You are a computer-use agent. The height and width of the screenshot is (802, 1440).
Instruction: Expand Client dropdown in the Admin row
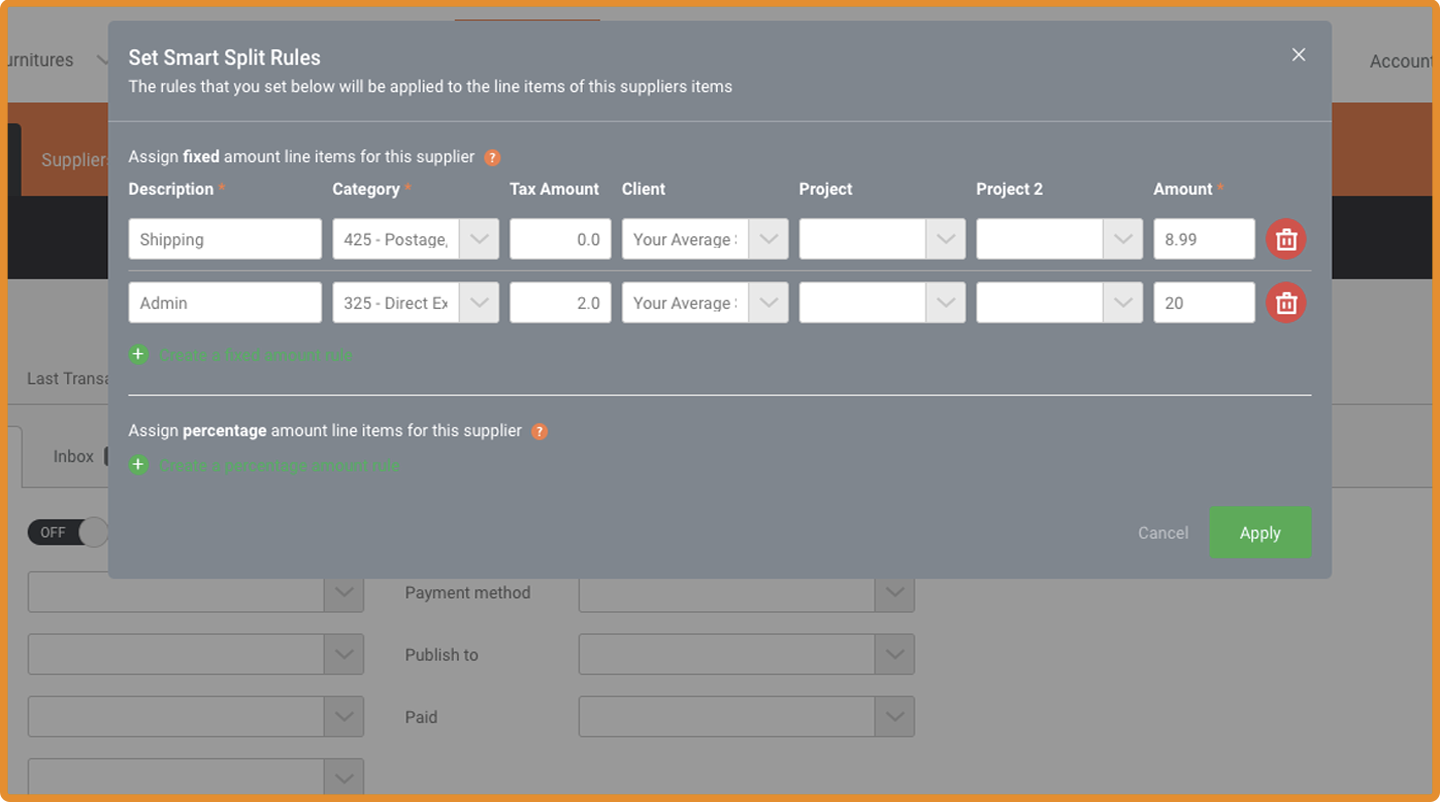pyautogui.click(x=769, y=303)
